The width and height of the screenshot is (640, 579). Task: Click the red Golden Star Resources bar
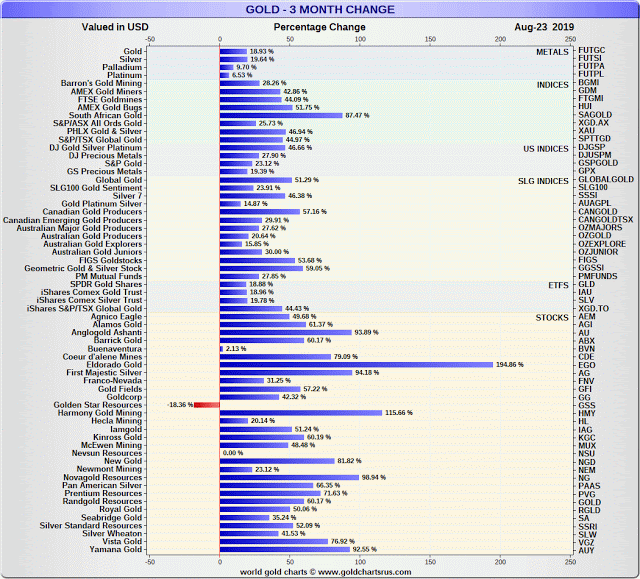pos(207,405)
